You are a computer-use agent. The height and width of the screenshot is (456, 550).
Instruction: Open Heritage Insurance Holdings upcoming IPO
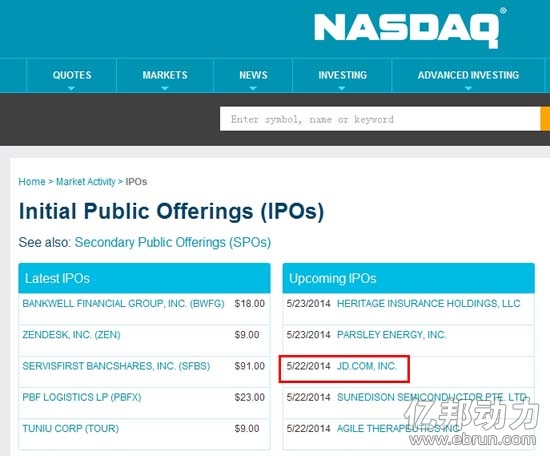[x=428, y=303]
